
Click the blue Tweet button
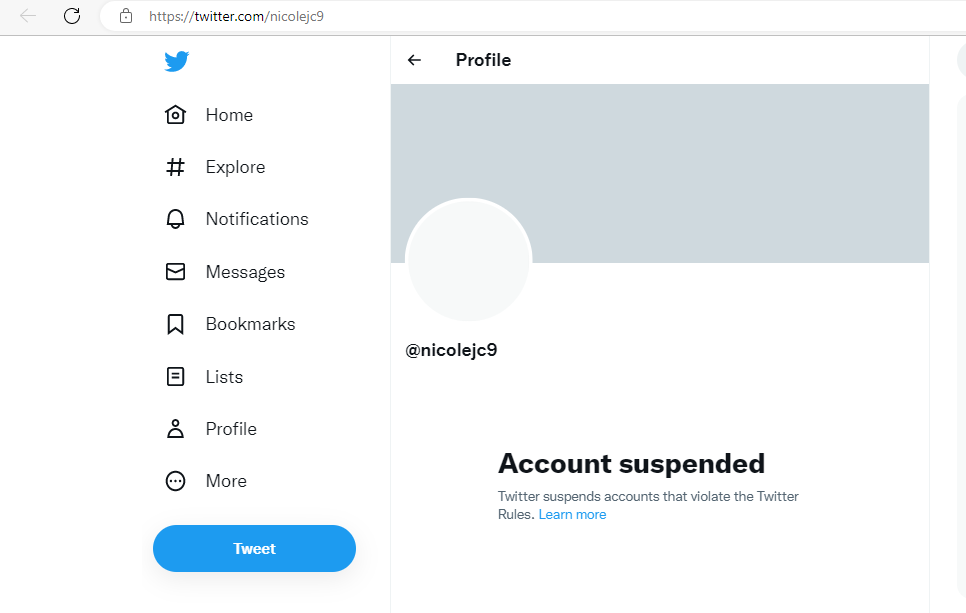[254, 548]
